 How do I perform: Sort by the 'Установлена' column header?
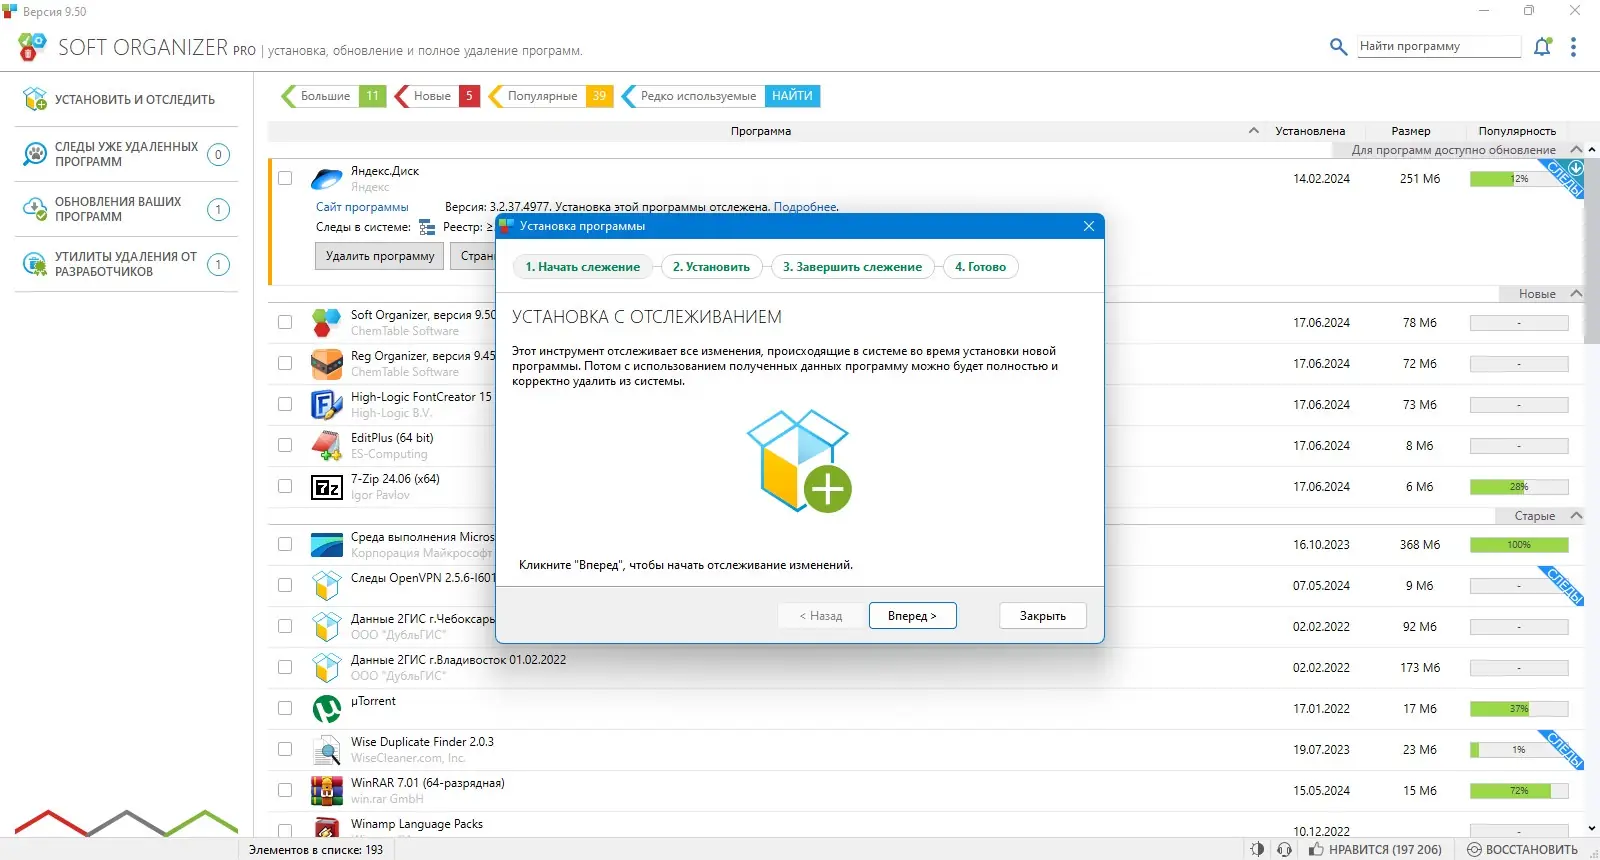(1310, 131)
